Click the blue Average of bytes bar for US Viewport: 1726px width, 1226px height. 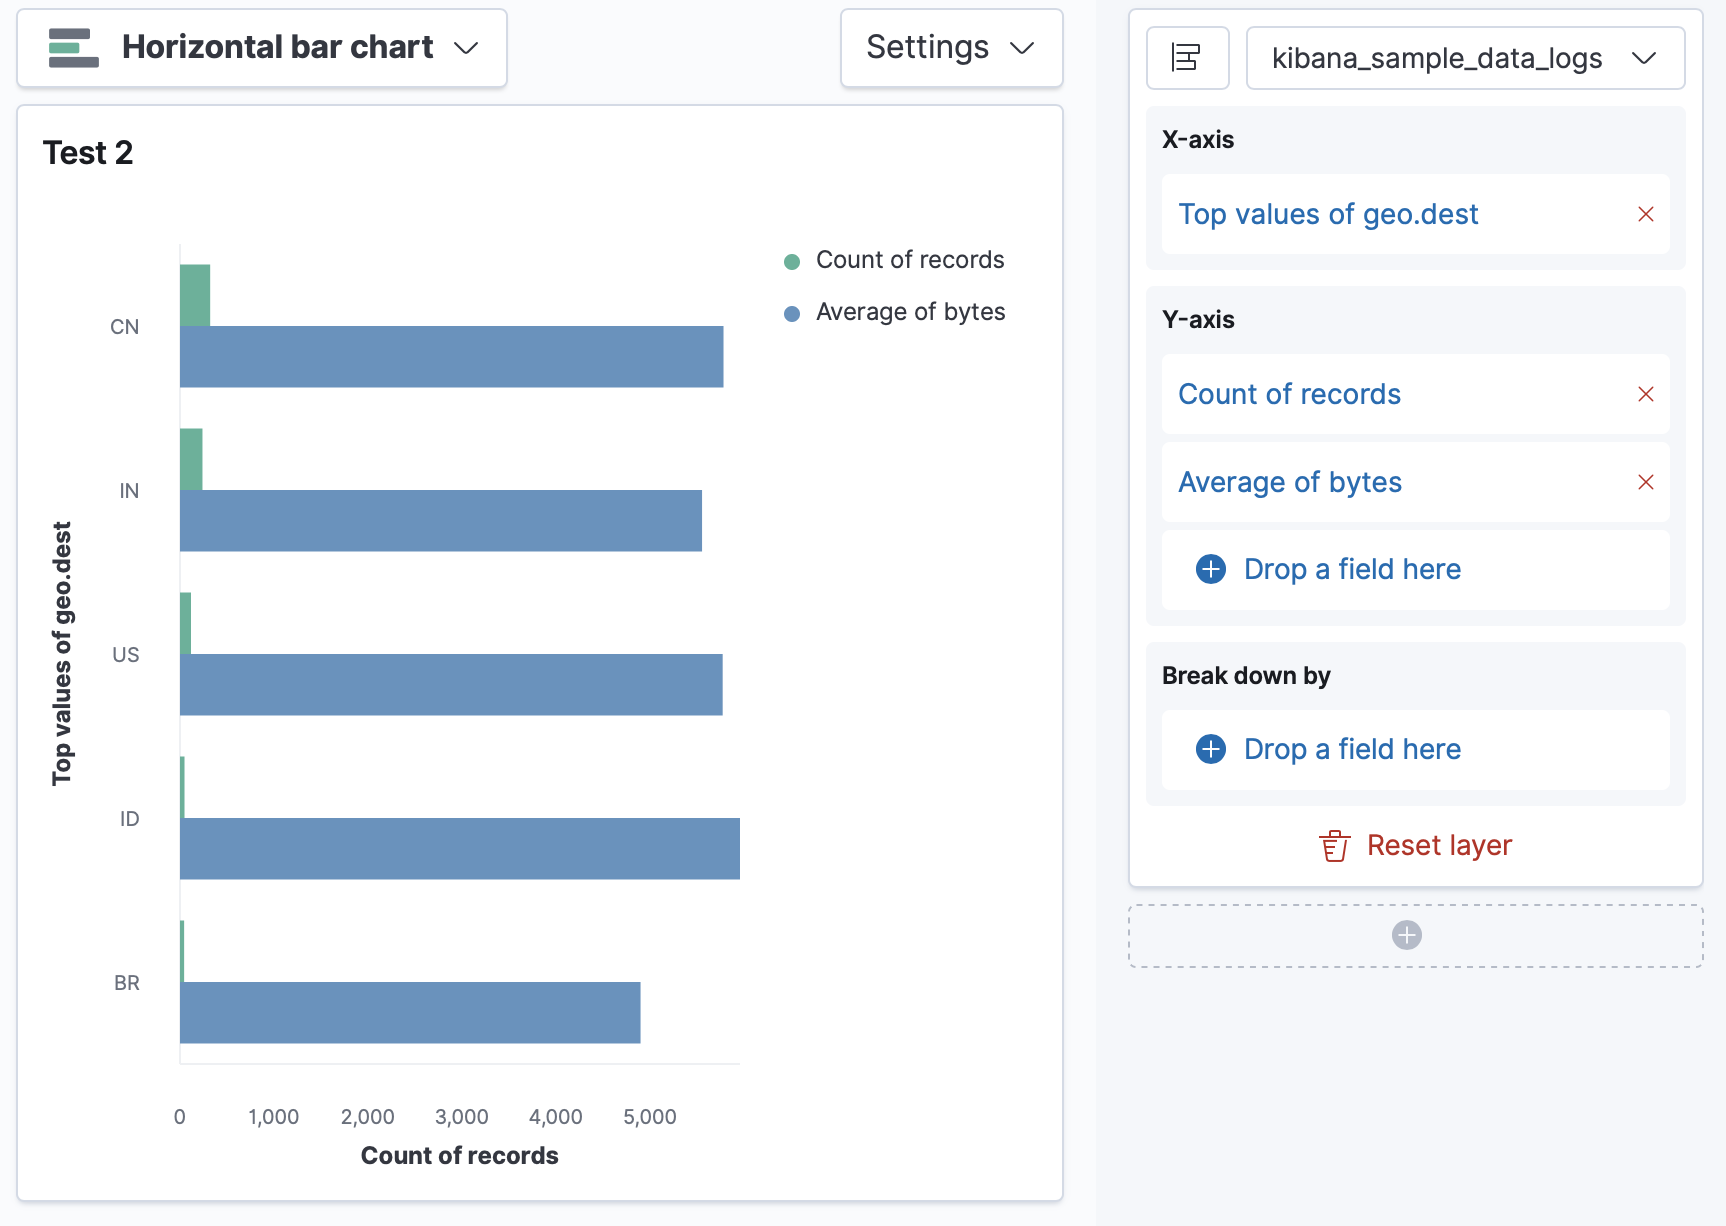(451, 685)
